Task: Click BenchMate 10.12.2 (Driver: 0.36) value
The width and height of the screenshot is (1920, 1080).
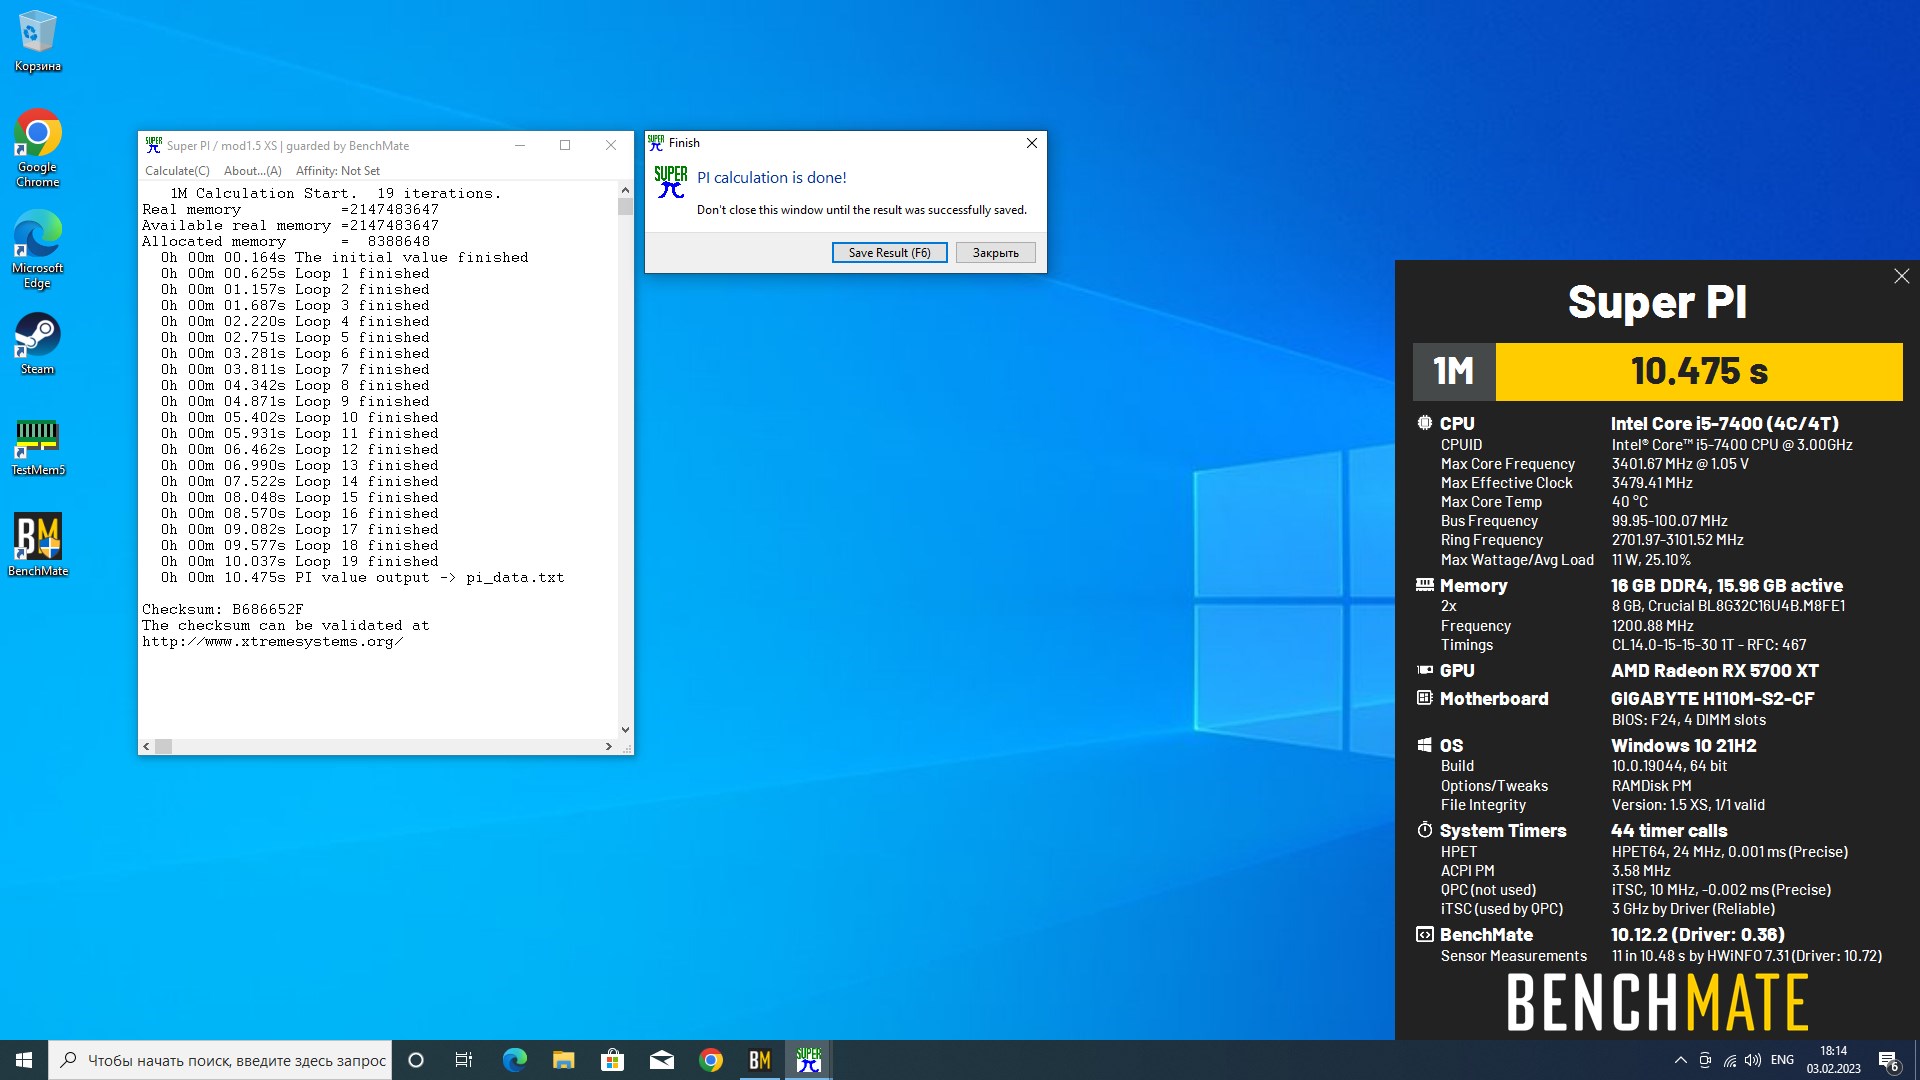Action: (1697, 935)
